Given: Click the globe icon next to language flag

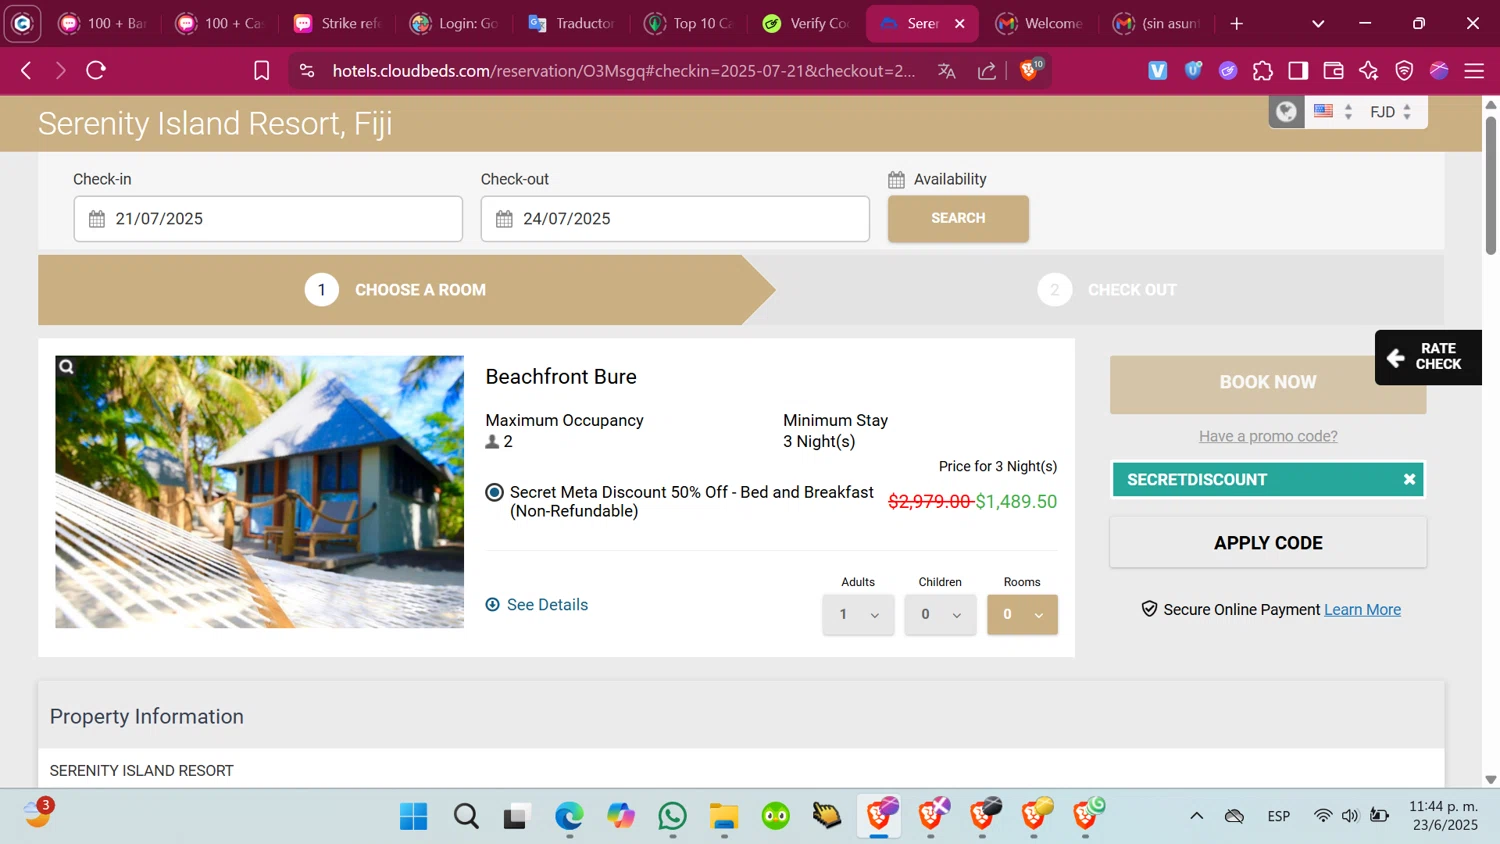Looking at the screenshot, I should 1286,112.
